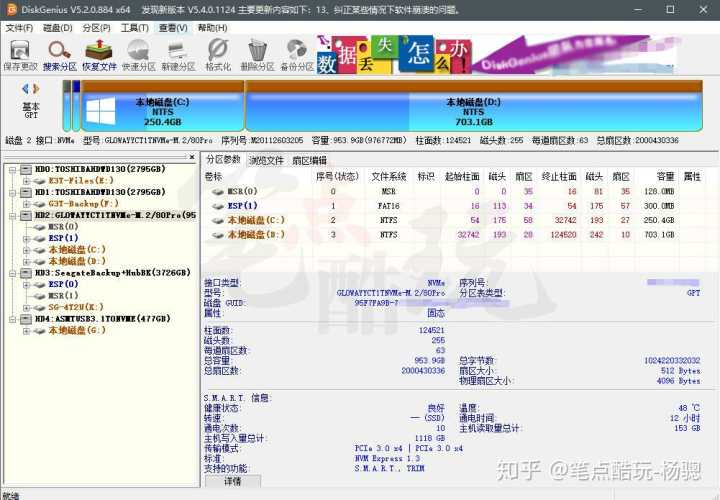Collapse the HD4:ASMTUSB3.1 disk node
The image size is (720, 500).
[12, 319]
